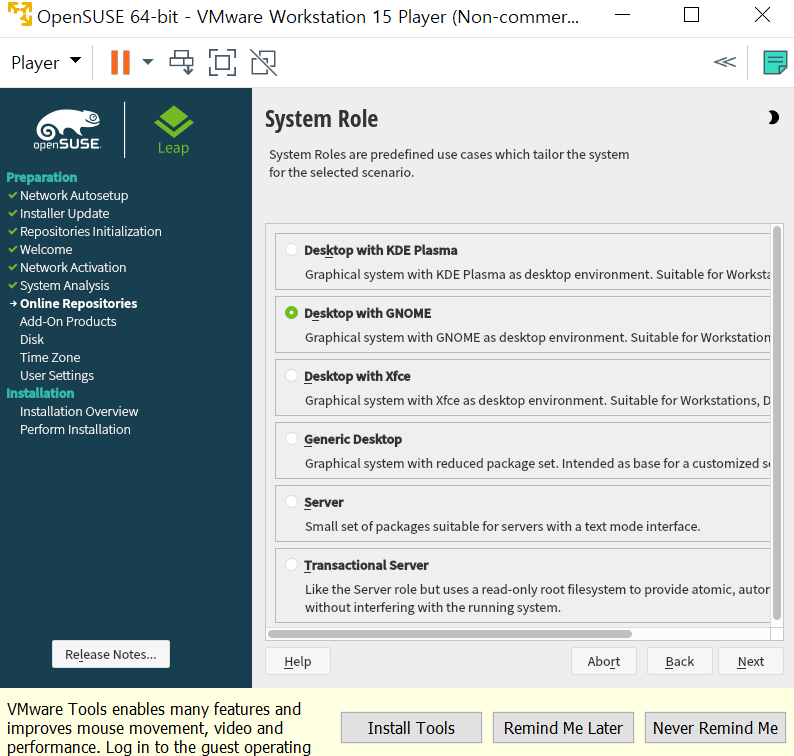794x756 pixels.
Task: Enter full screen mode icon
Action: pyautogui.click(x=222, y=62)
